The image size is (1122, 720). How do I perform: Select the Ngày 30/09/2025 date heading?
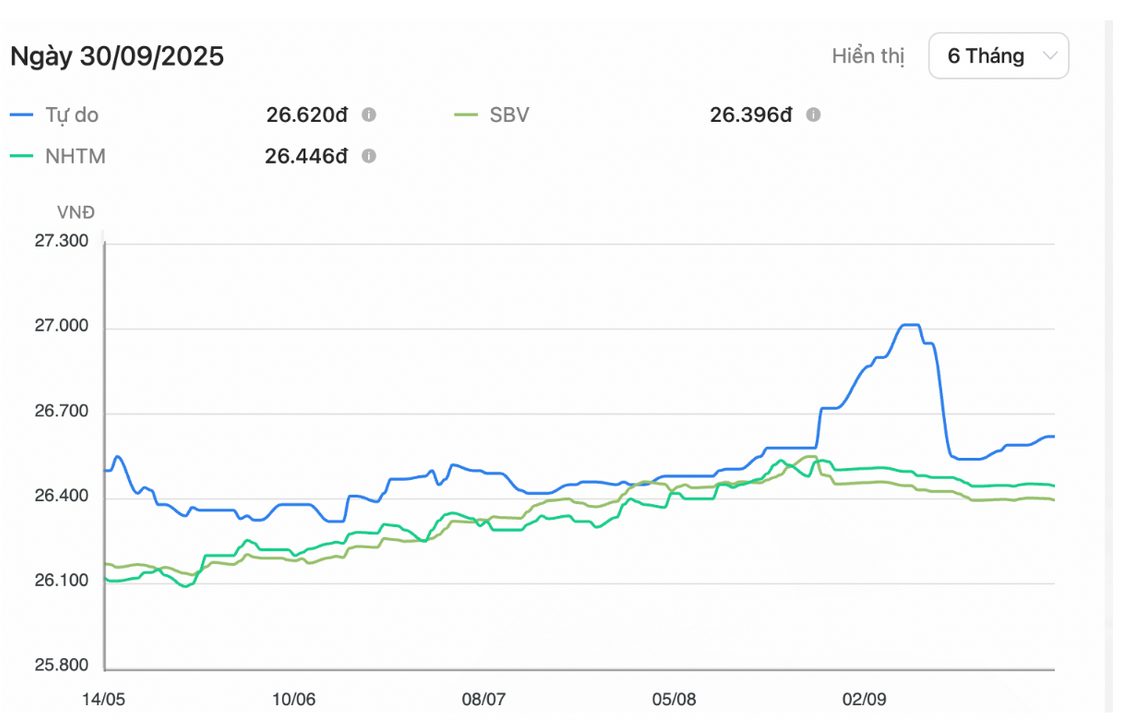coord(117,56)
